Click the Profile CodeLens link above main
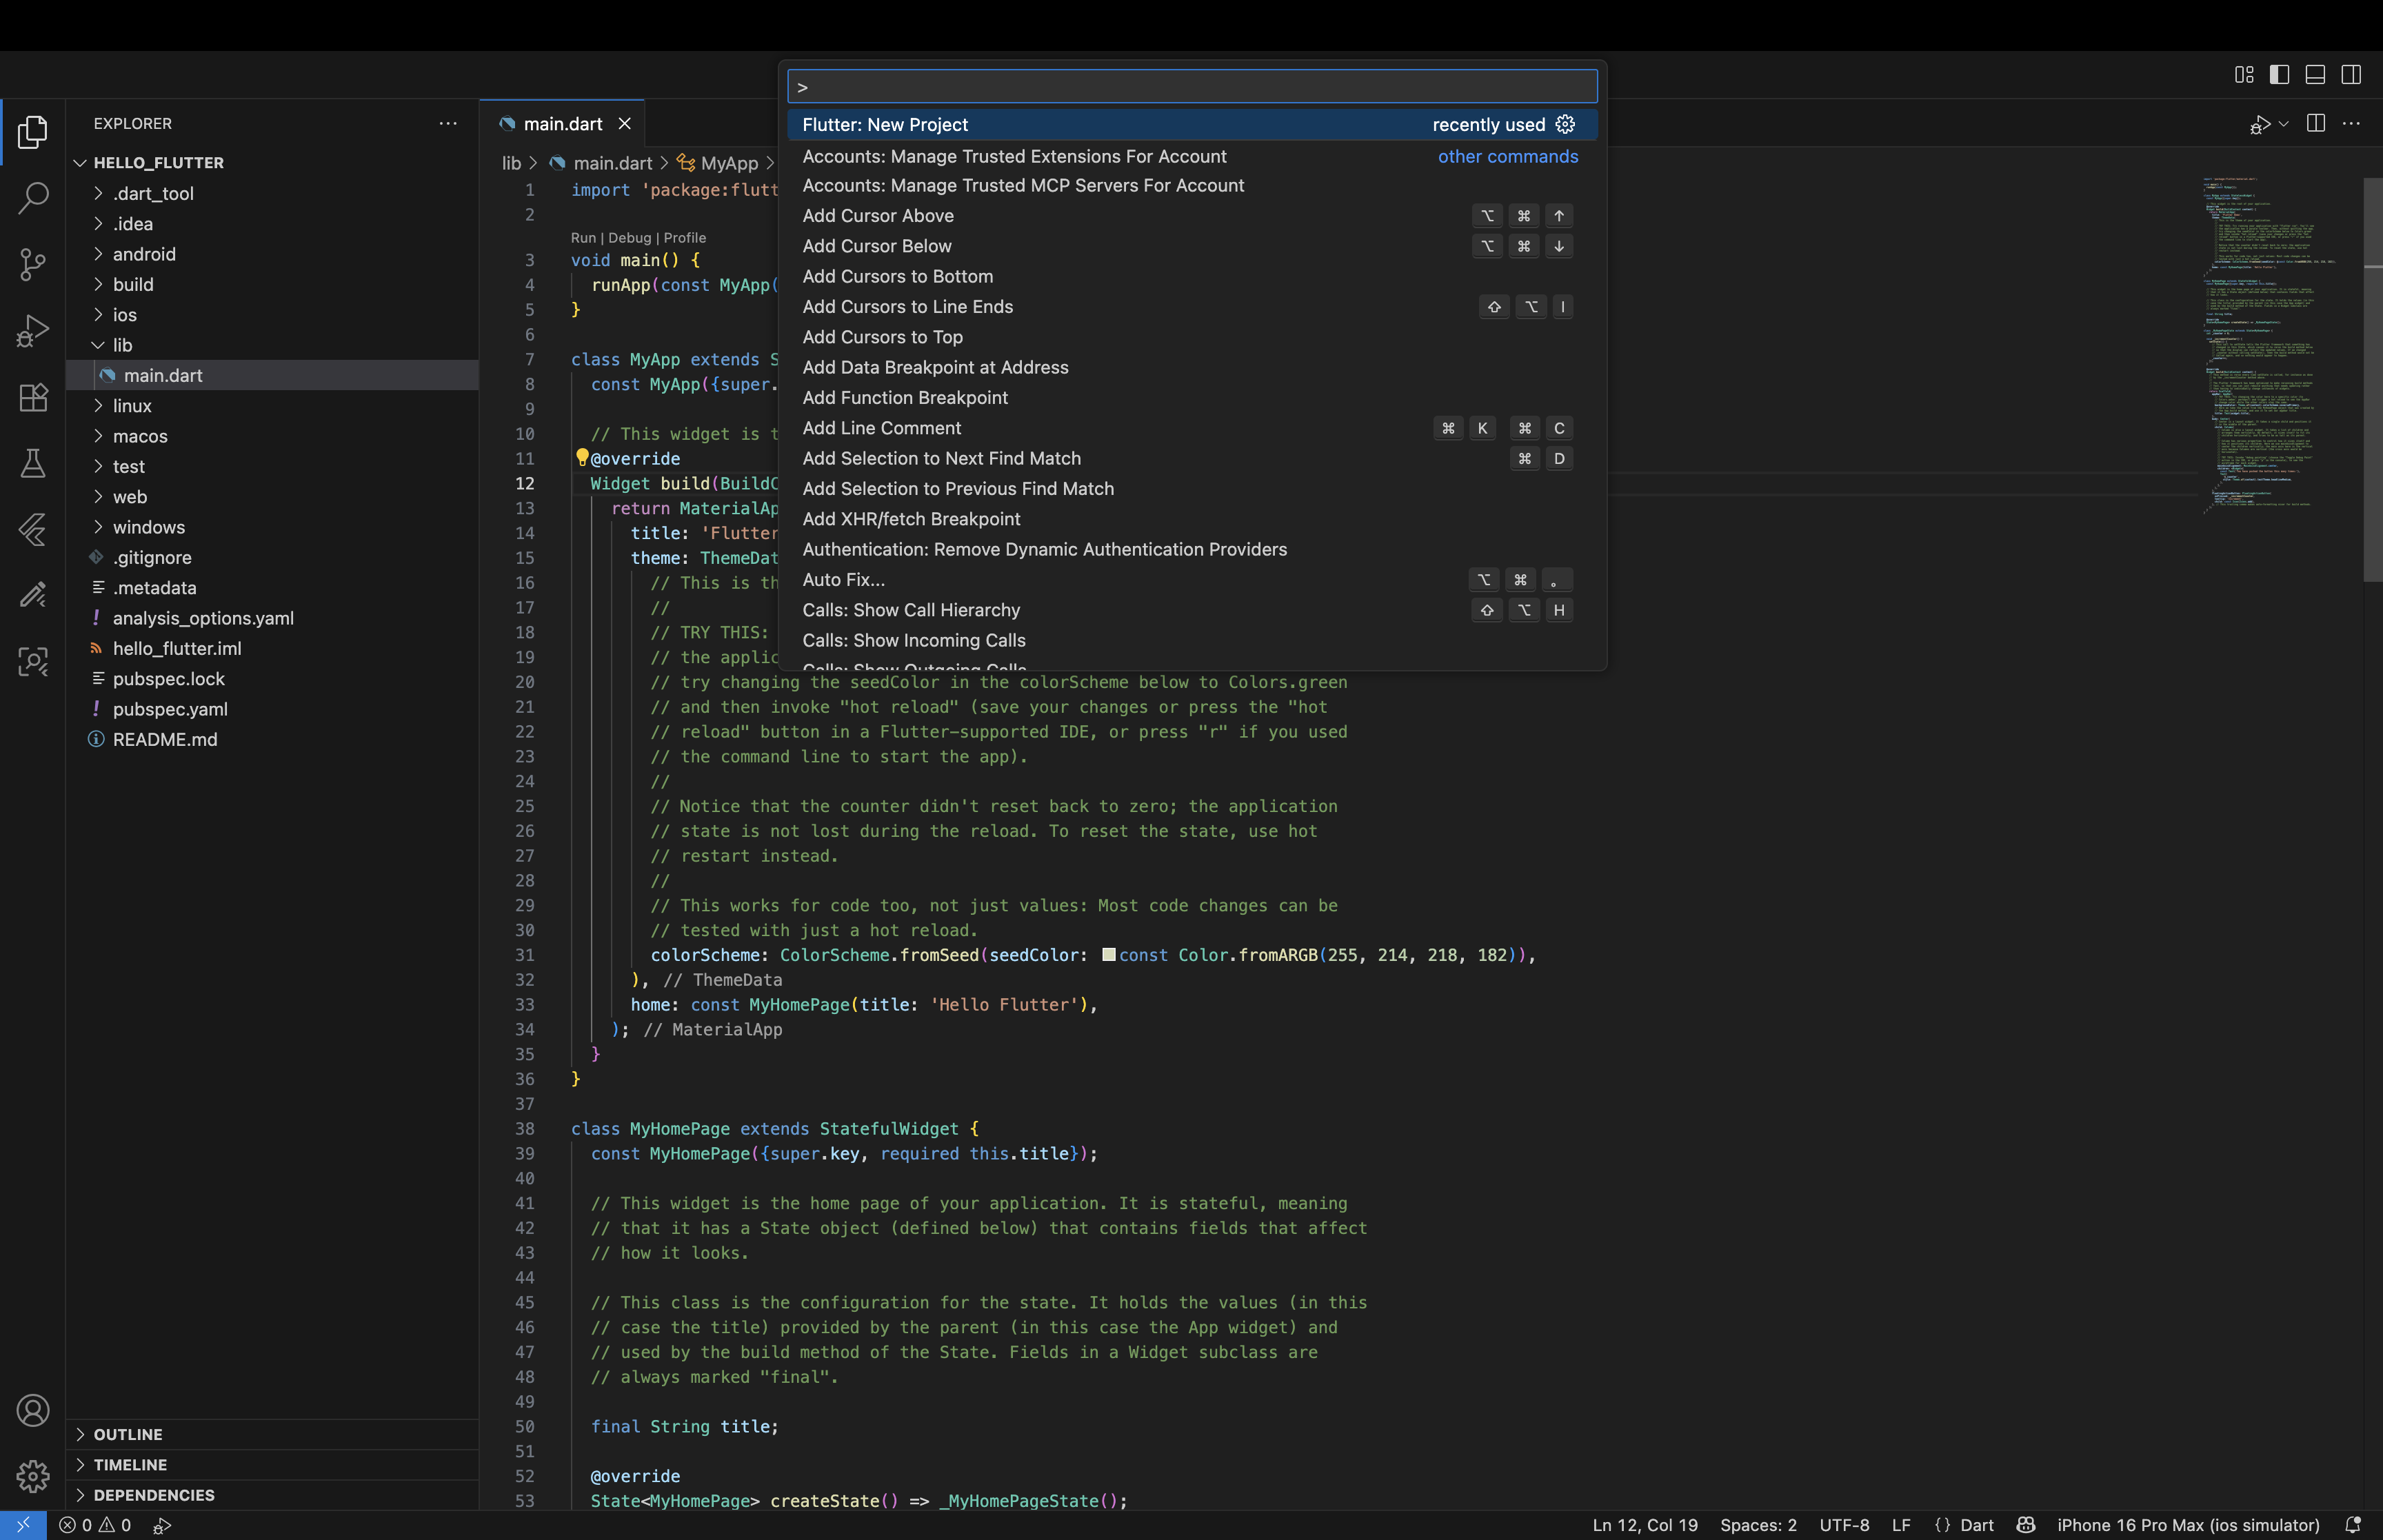Screen dimensions: 2383x1540 click(685, 238)
